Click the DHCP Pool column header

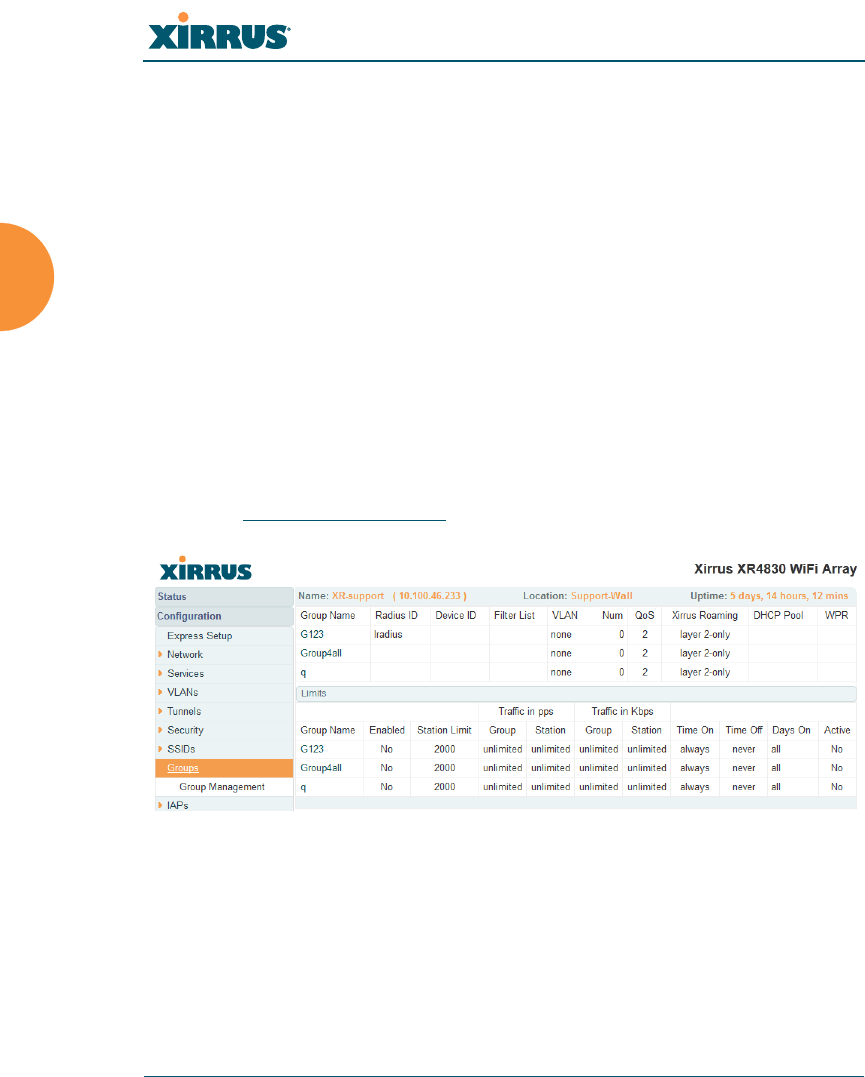(778, 615)
